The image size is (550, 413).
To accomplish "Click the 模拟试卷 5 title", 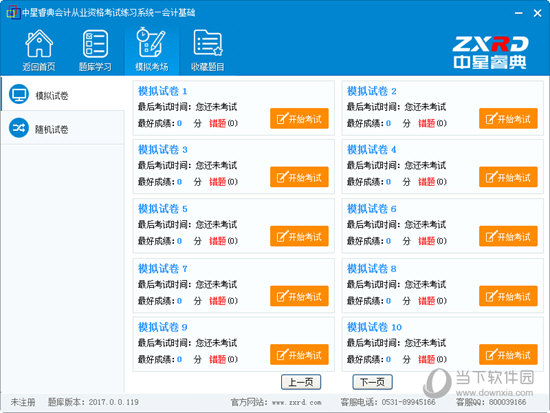I will pyautogui.click(x=162, y=209).
